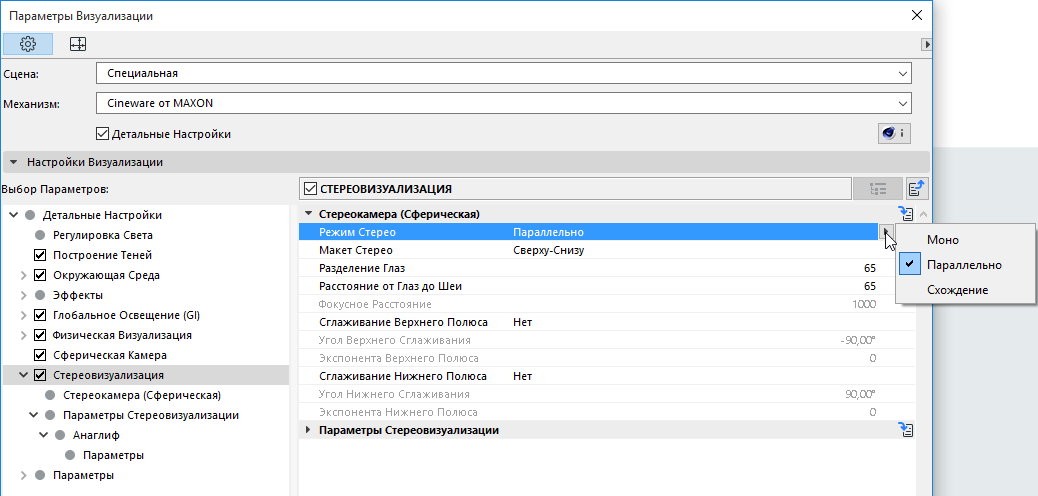
Task: Click Сглаживание Верхнего Полюса value Нет
Action: (x=522, y=322)
